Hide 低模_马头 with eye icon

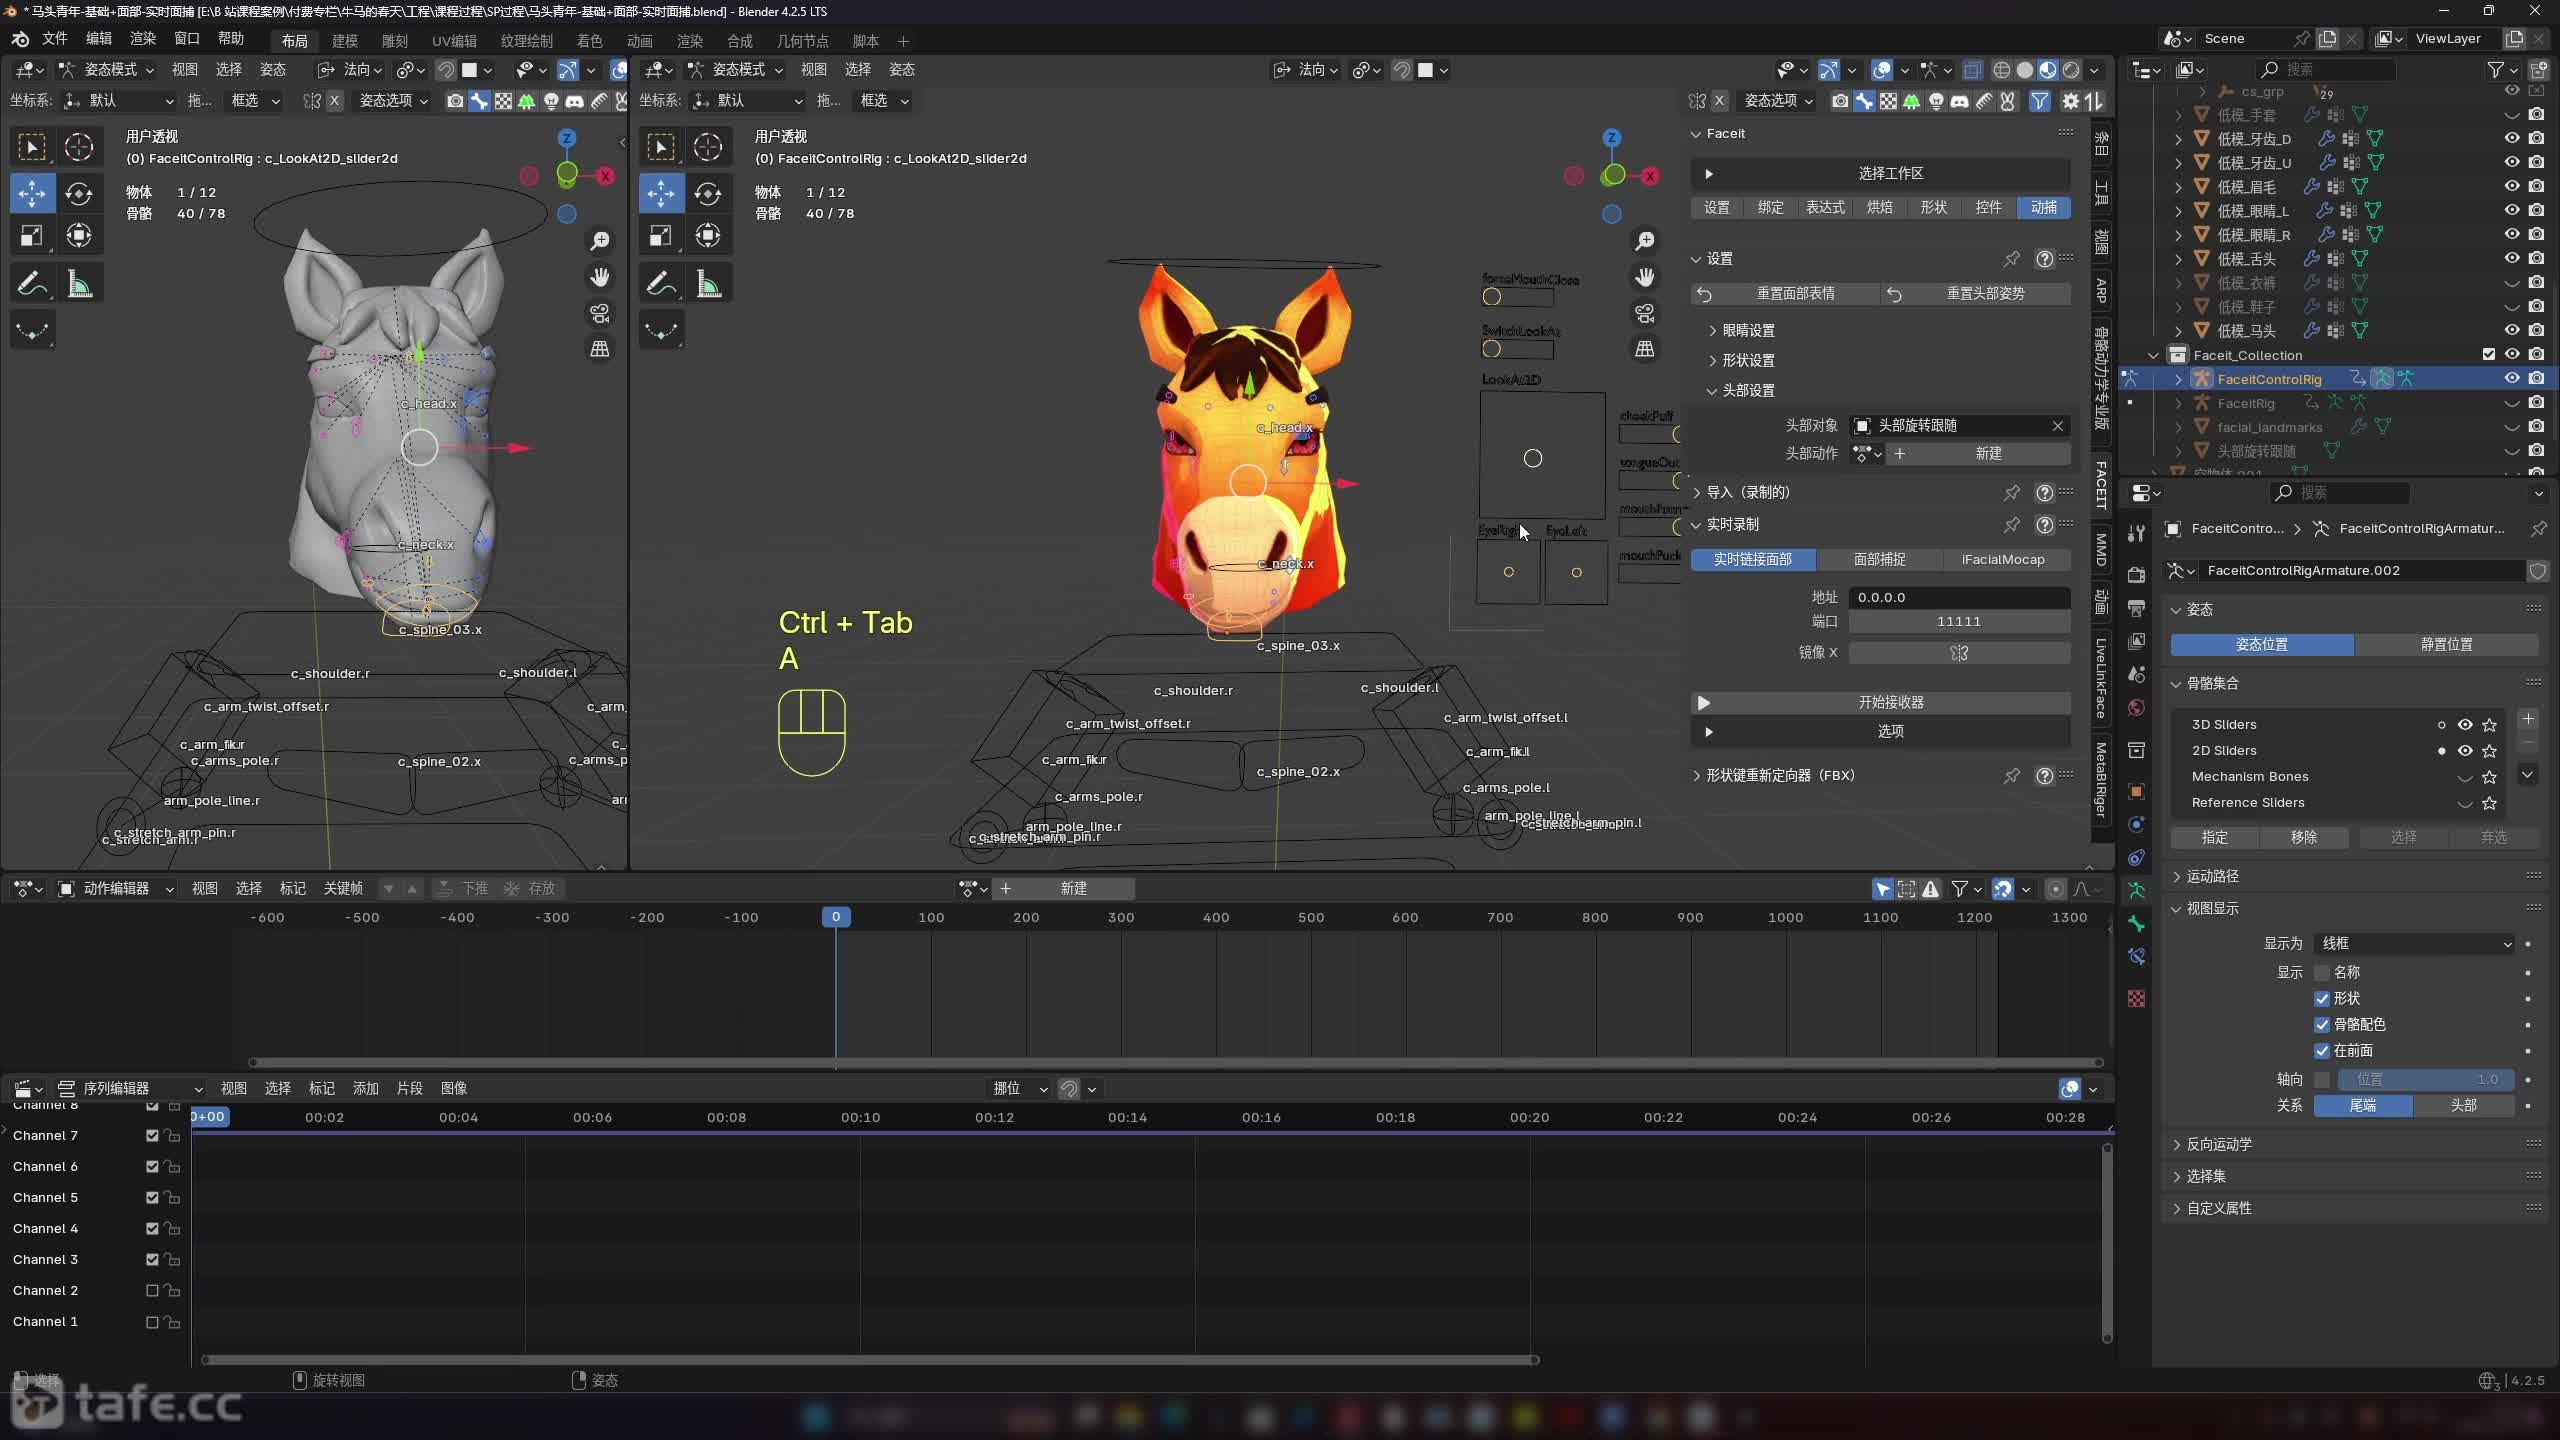pyautogui.click(x=2511, y=330)
